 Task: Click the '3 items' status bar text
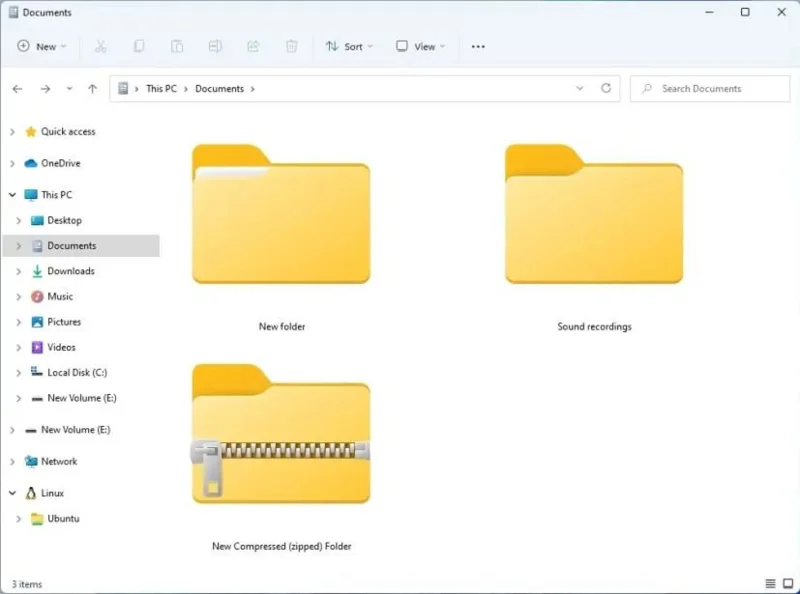click(27, 584)
